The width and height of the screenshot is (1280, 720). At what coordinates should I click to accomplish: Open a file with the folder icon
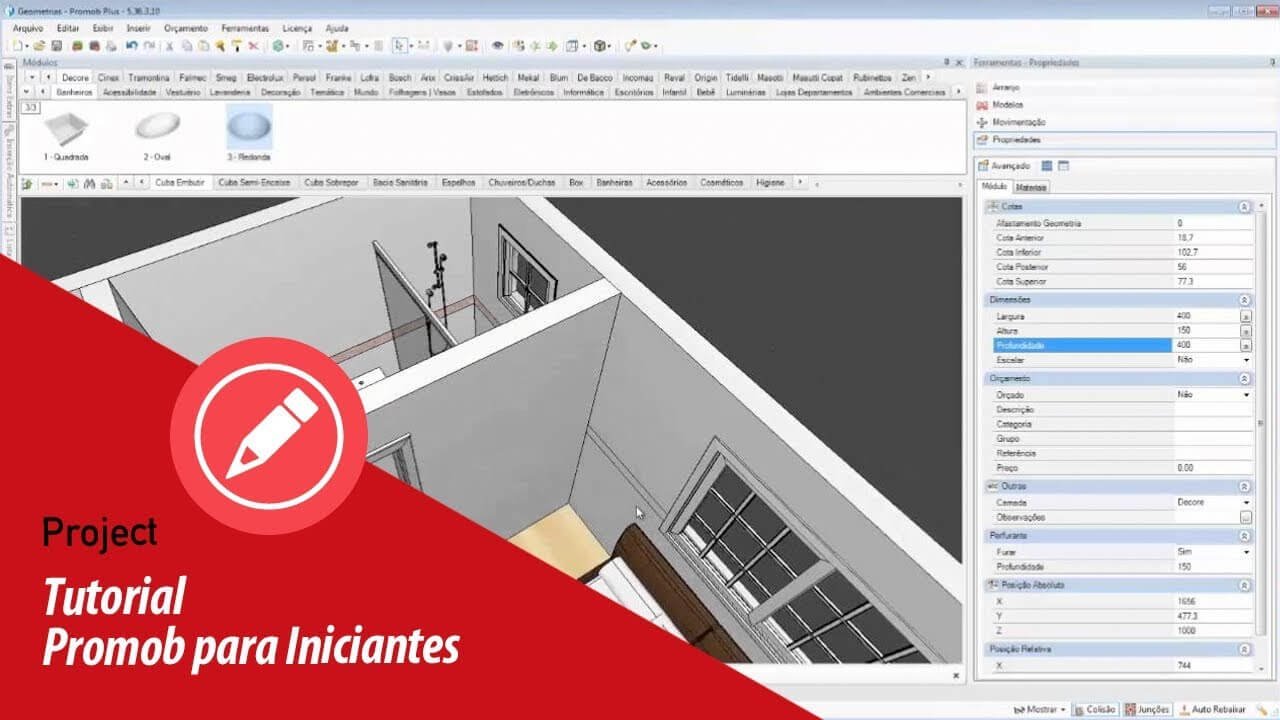click(x=40, y=45)
